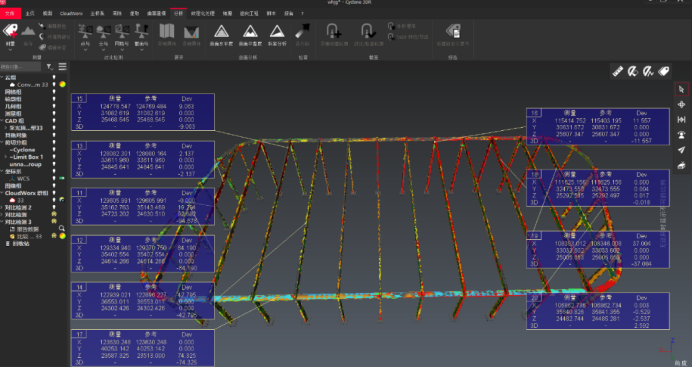Viewport: 692px width, 367px height.
Task: Switch to the CloudWorx ribbon tab
Action: click(x=71, y=13)
